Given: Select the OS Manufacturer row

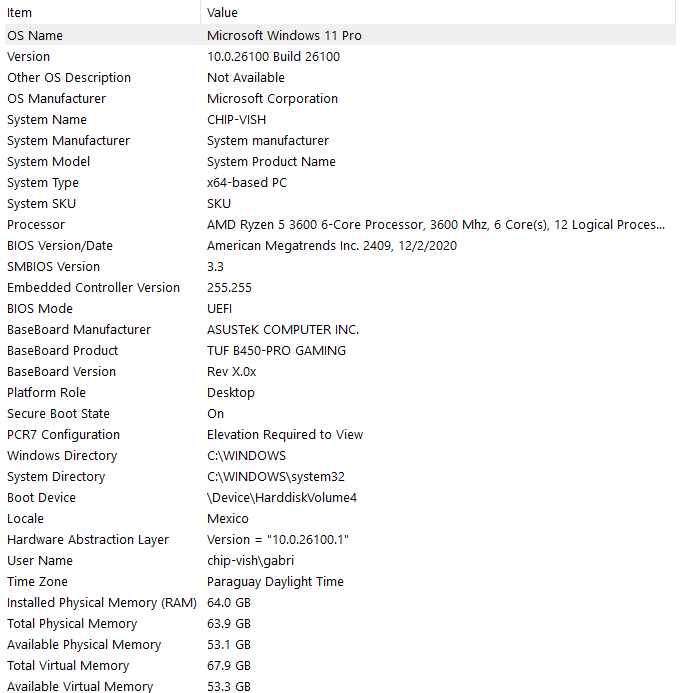Looking at the screenshot, I should coord(340,99).
